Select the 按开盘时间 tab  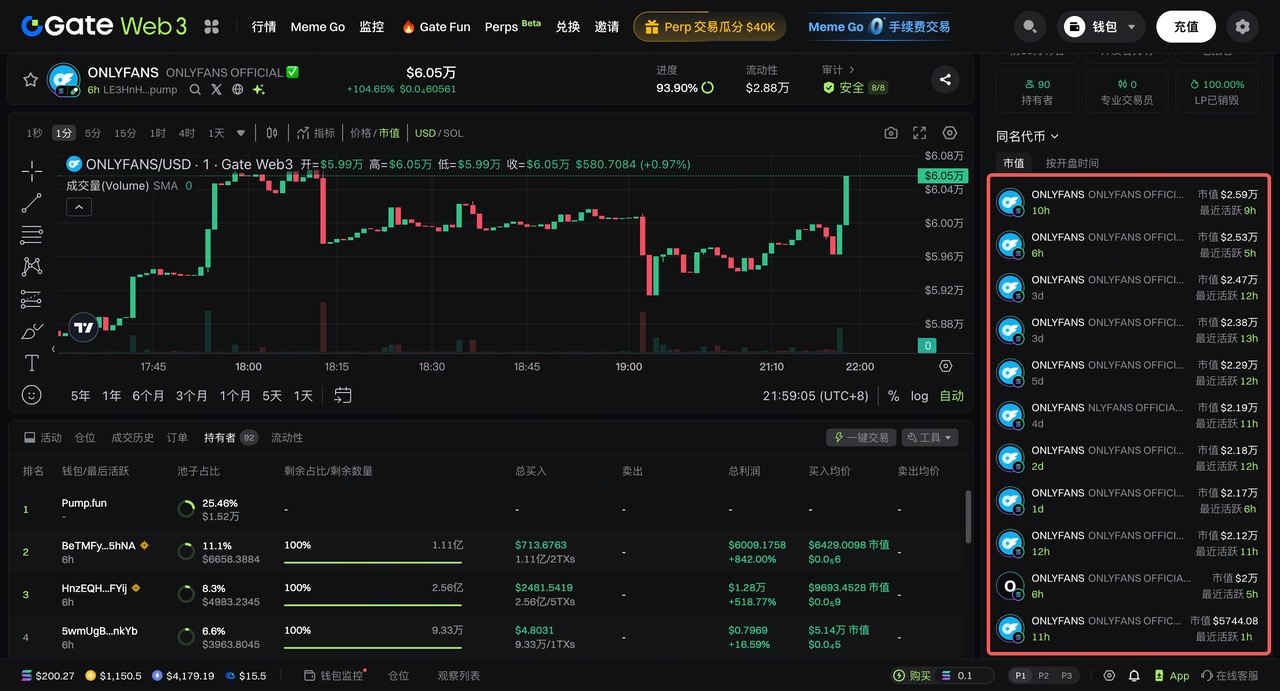click(x=1072, y=163)
